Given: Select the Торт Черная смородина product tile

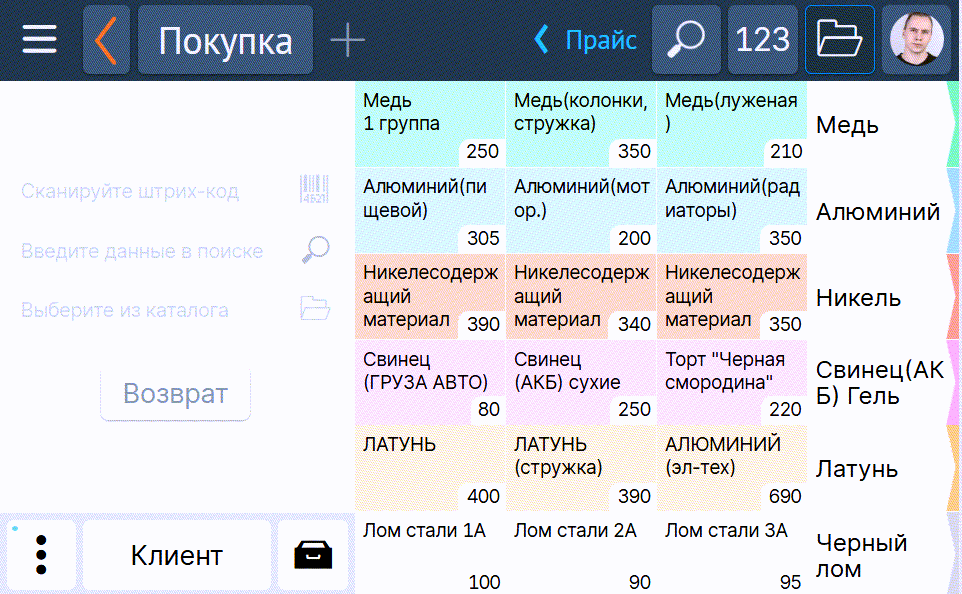Looking at the screenshot, I should click(731, 382).
